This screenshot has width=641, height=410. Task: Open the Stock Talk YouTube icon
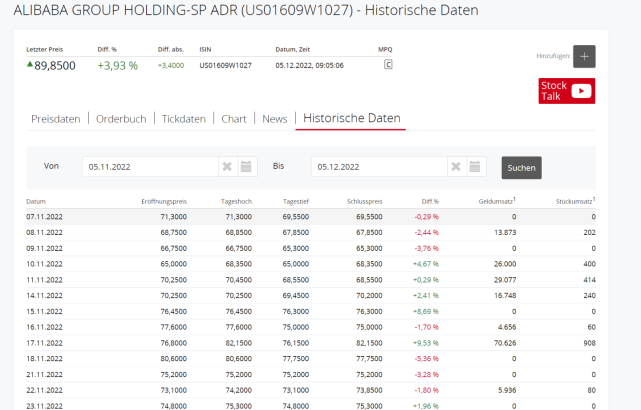[567, 91]
